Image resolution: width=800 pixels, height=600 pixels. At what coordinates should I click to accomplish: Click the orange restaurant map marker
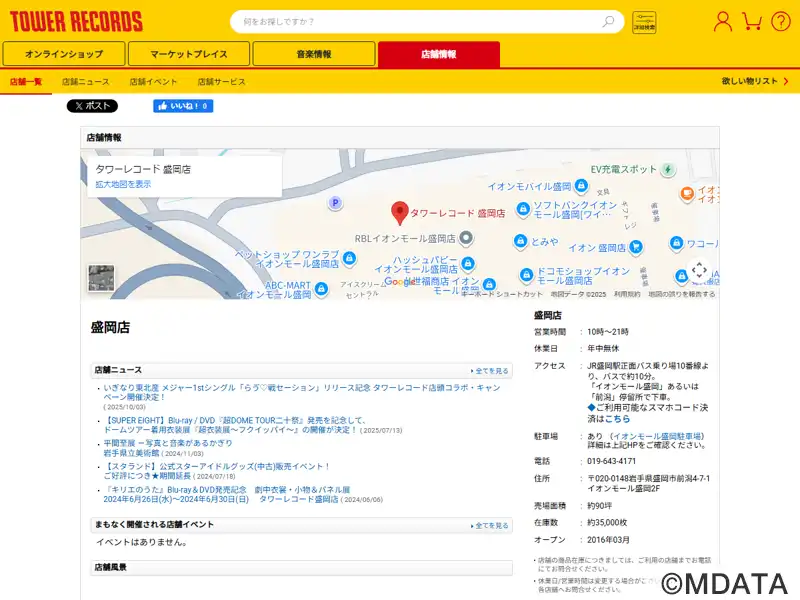coord(687,194)
